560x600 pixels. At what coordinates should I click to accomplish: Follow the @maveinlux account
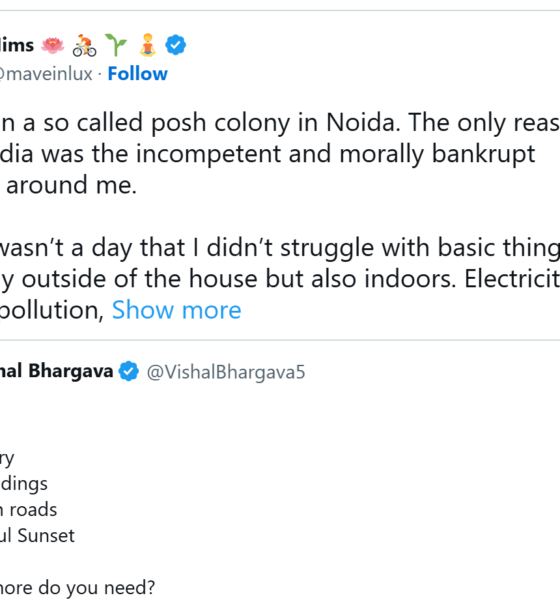(x=138, y=73)
